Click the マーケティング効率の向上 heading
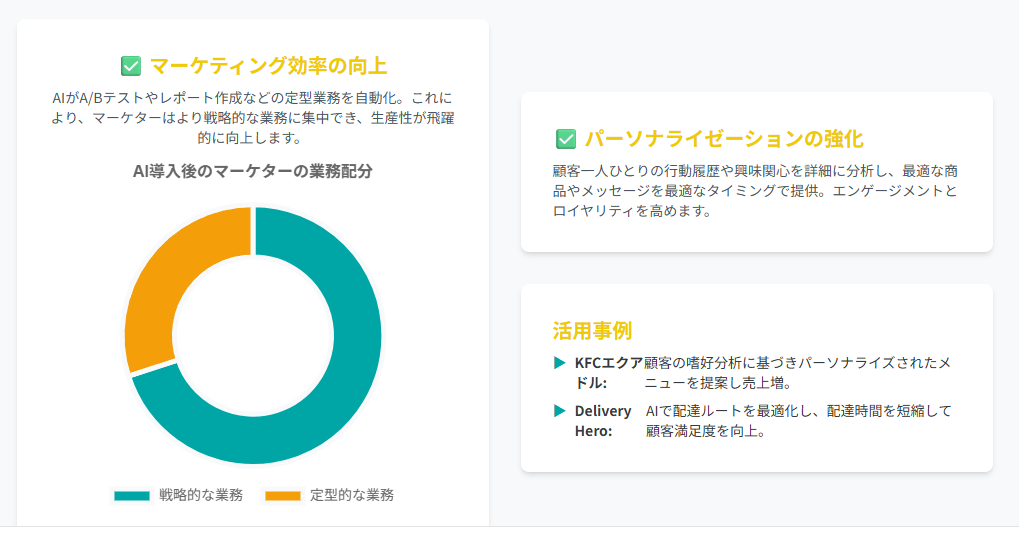1019x544 pixels. click(268, 66)
